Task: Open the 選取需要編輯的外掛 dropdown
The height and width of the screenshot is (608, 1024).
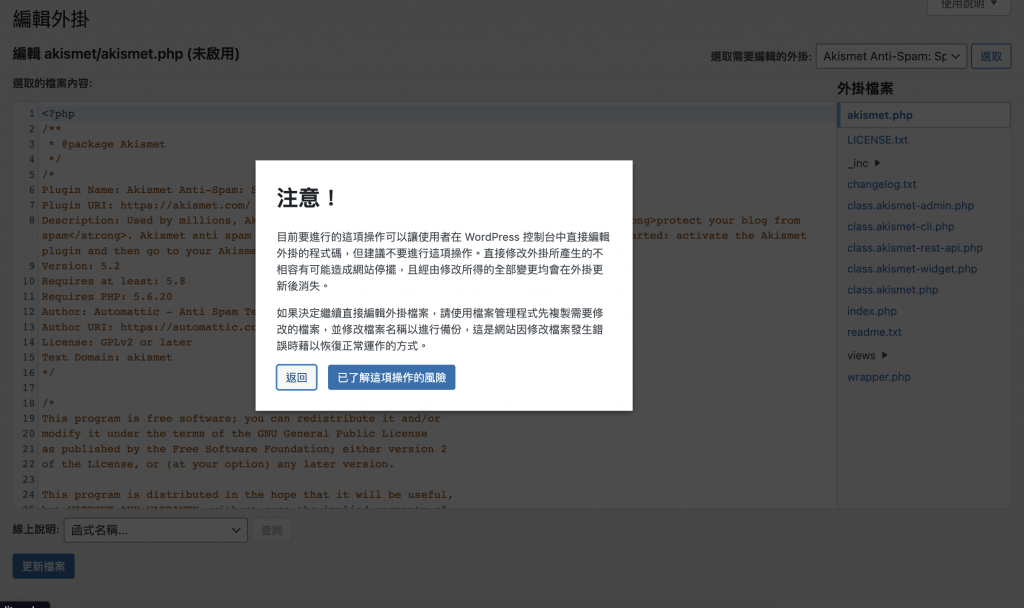Action: [x=891, y=57]
